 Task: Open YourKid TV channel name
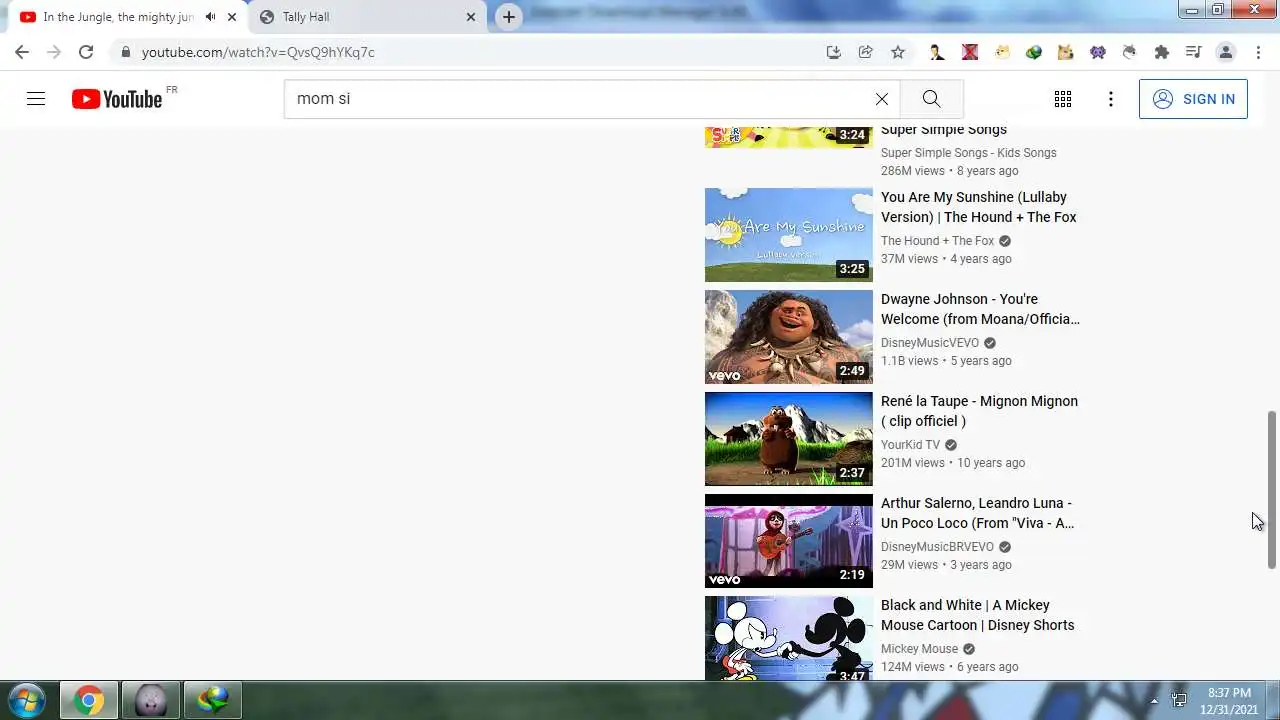click(910, 445)
